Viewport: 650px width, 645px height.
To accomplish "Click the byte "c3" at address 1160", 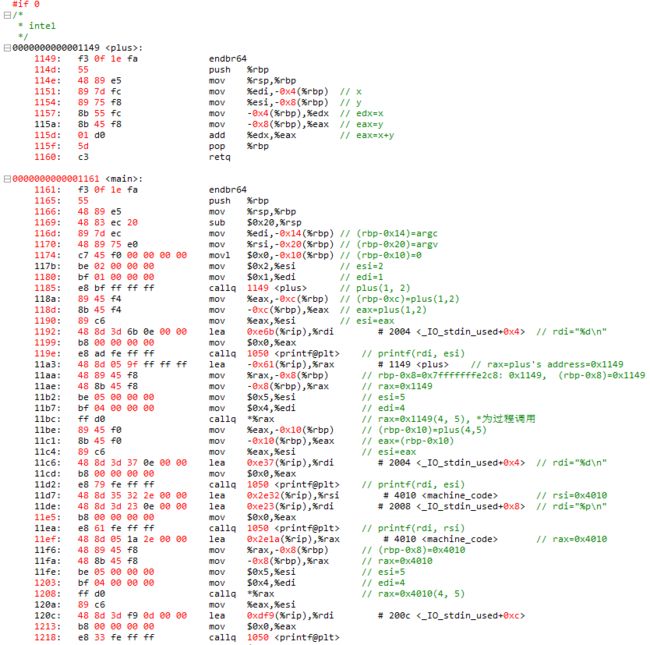I will 83,157.
